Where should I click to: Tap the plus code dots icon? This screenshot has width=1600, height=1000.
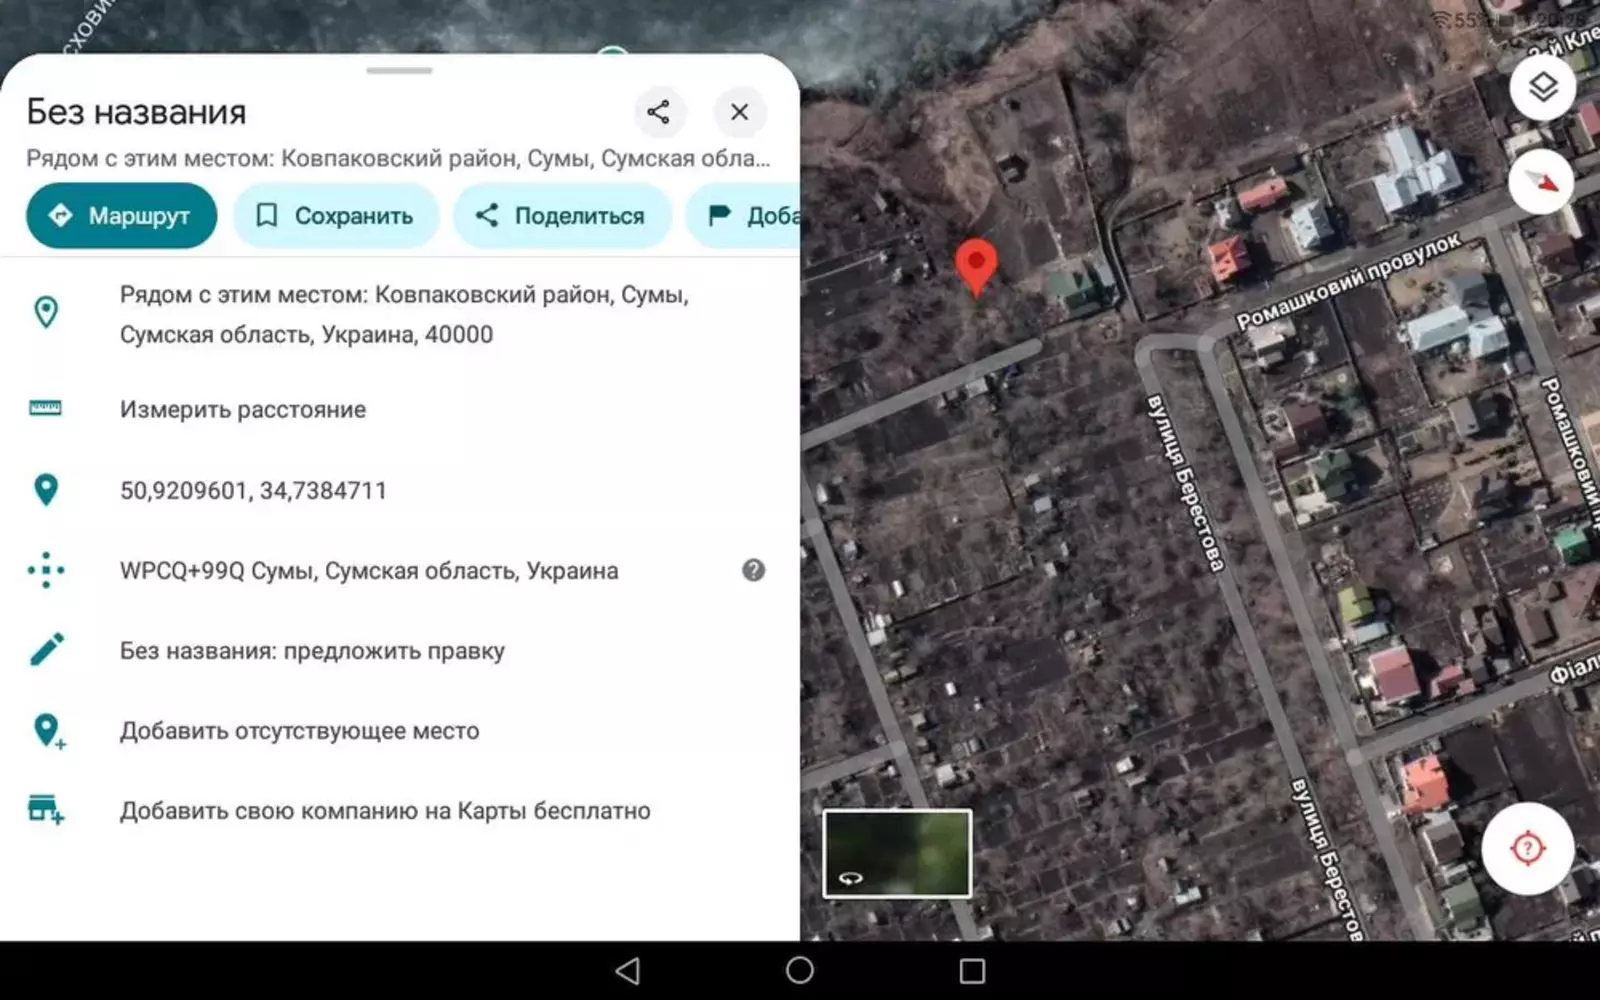[45, 570]
